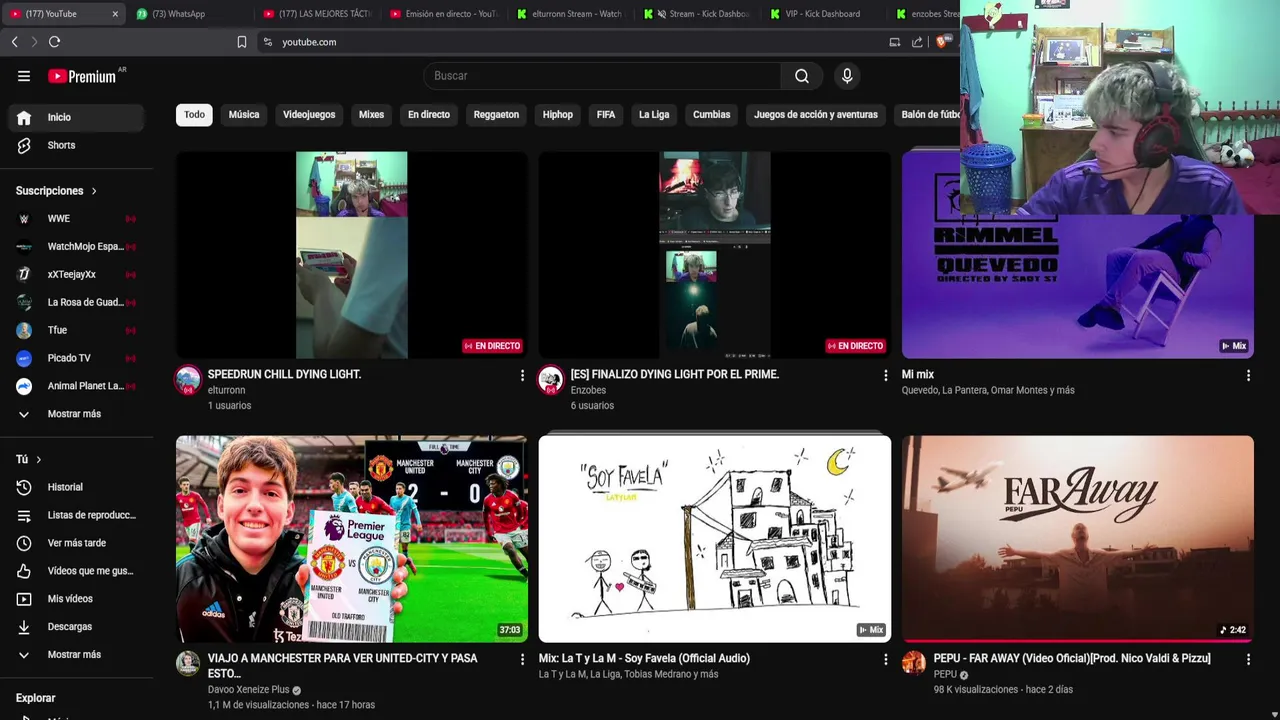Select Juegos de acción y aventuras chip

coord(816,114)
